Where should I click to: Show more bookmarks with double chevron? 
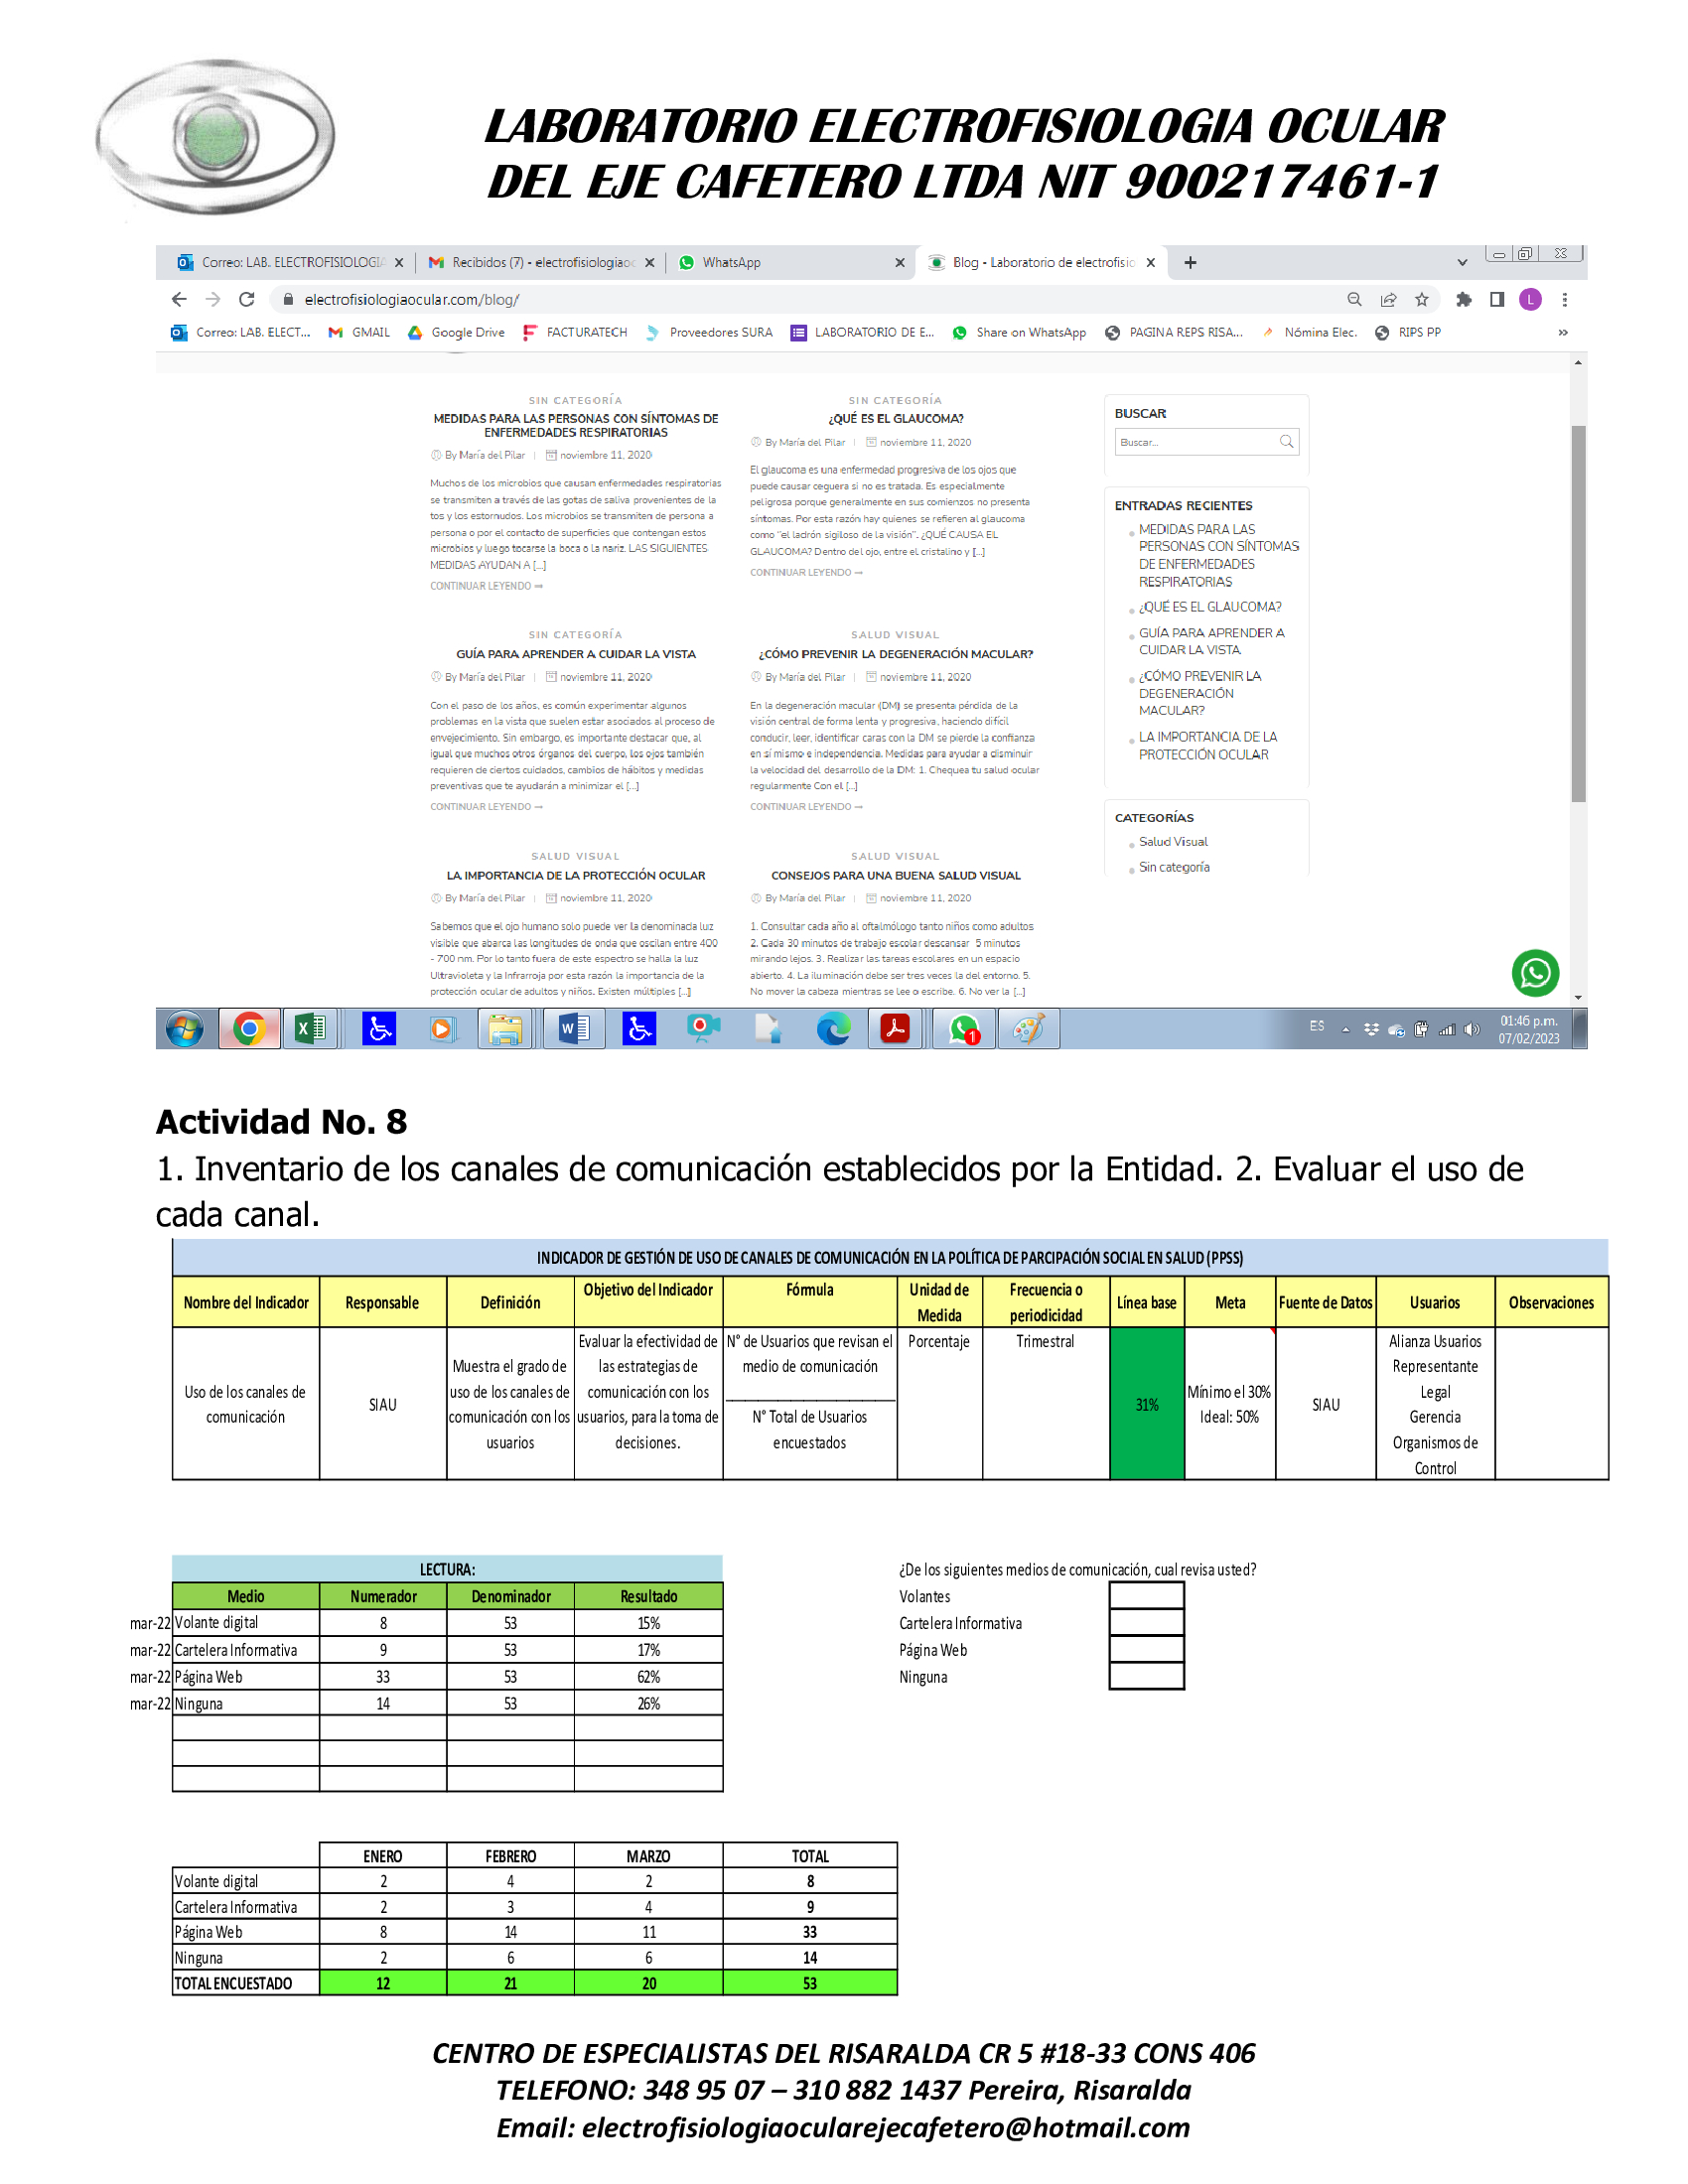tap(1563, 332)
